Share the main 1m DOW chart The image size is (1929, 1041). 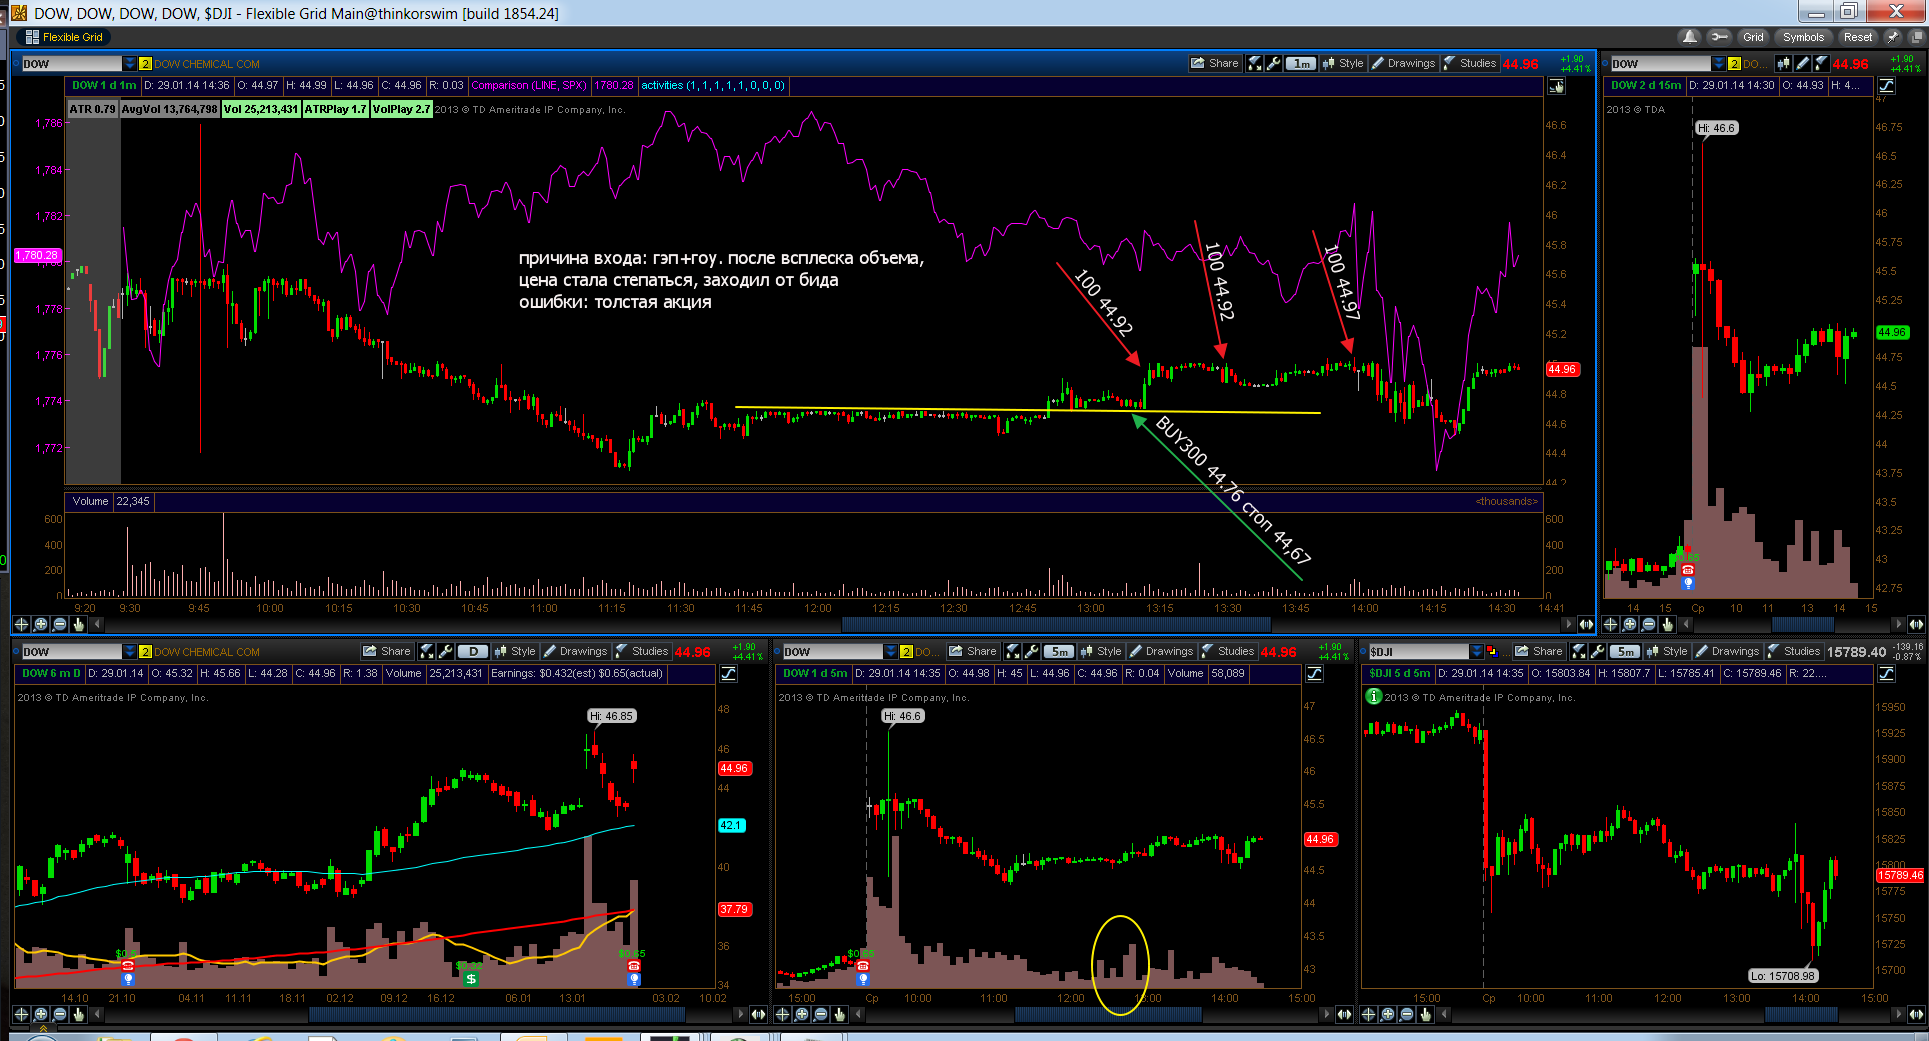pos(1215,63)
